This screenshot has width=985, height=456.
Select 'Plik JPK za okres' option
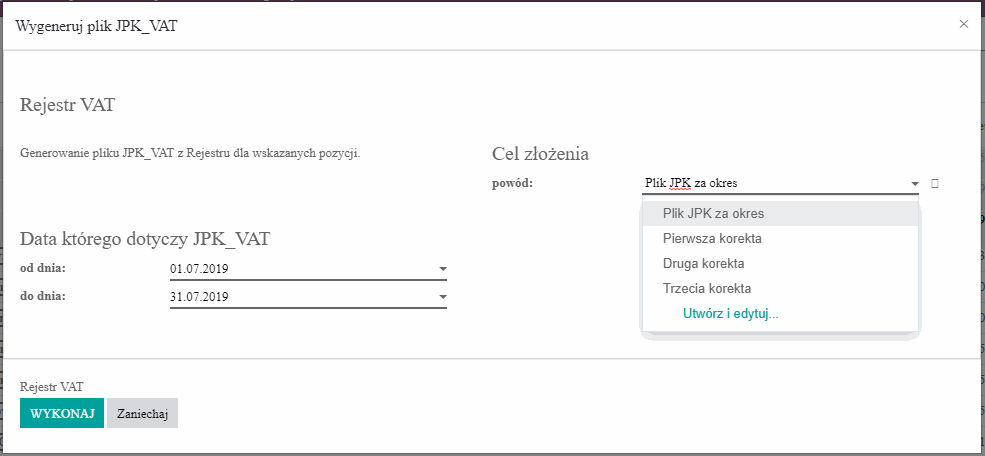(x=713, y=213)
